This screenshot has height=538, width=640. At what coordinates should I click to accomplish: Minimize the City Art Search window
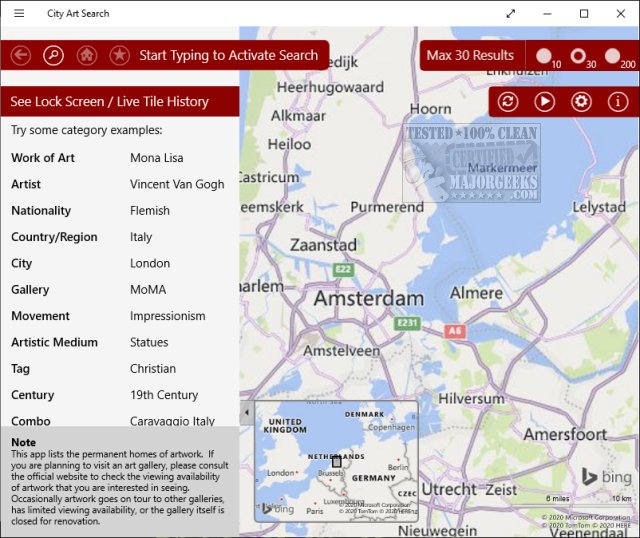coord(547,13)
